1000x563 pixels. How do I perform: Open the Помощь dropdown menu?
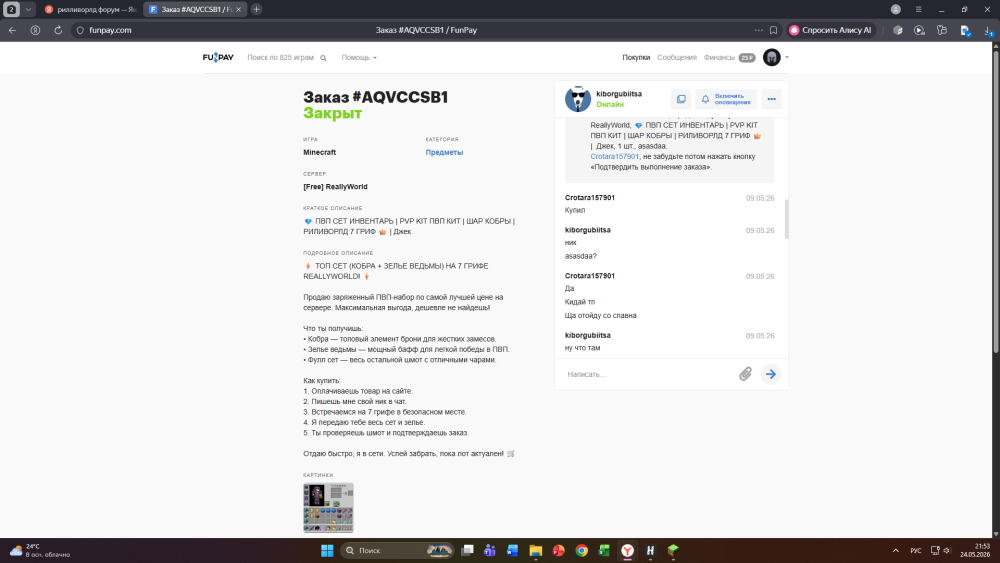(358, 57)
